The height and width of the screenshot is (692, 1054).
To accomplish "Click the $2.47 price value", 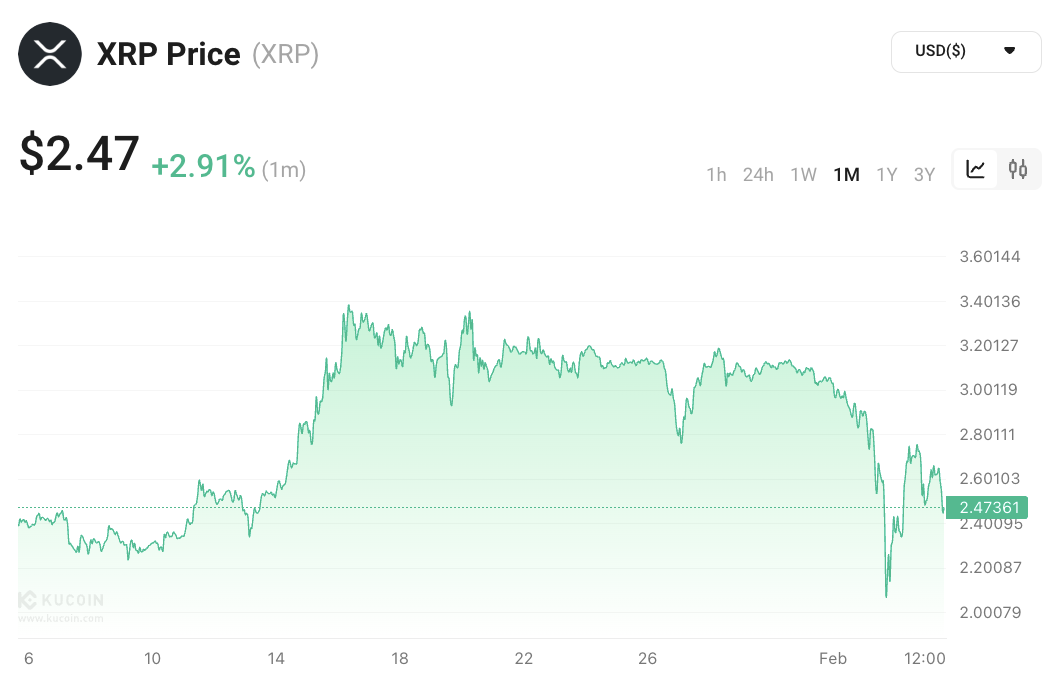I will coord(80,155).
